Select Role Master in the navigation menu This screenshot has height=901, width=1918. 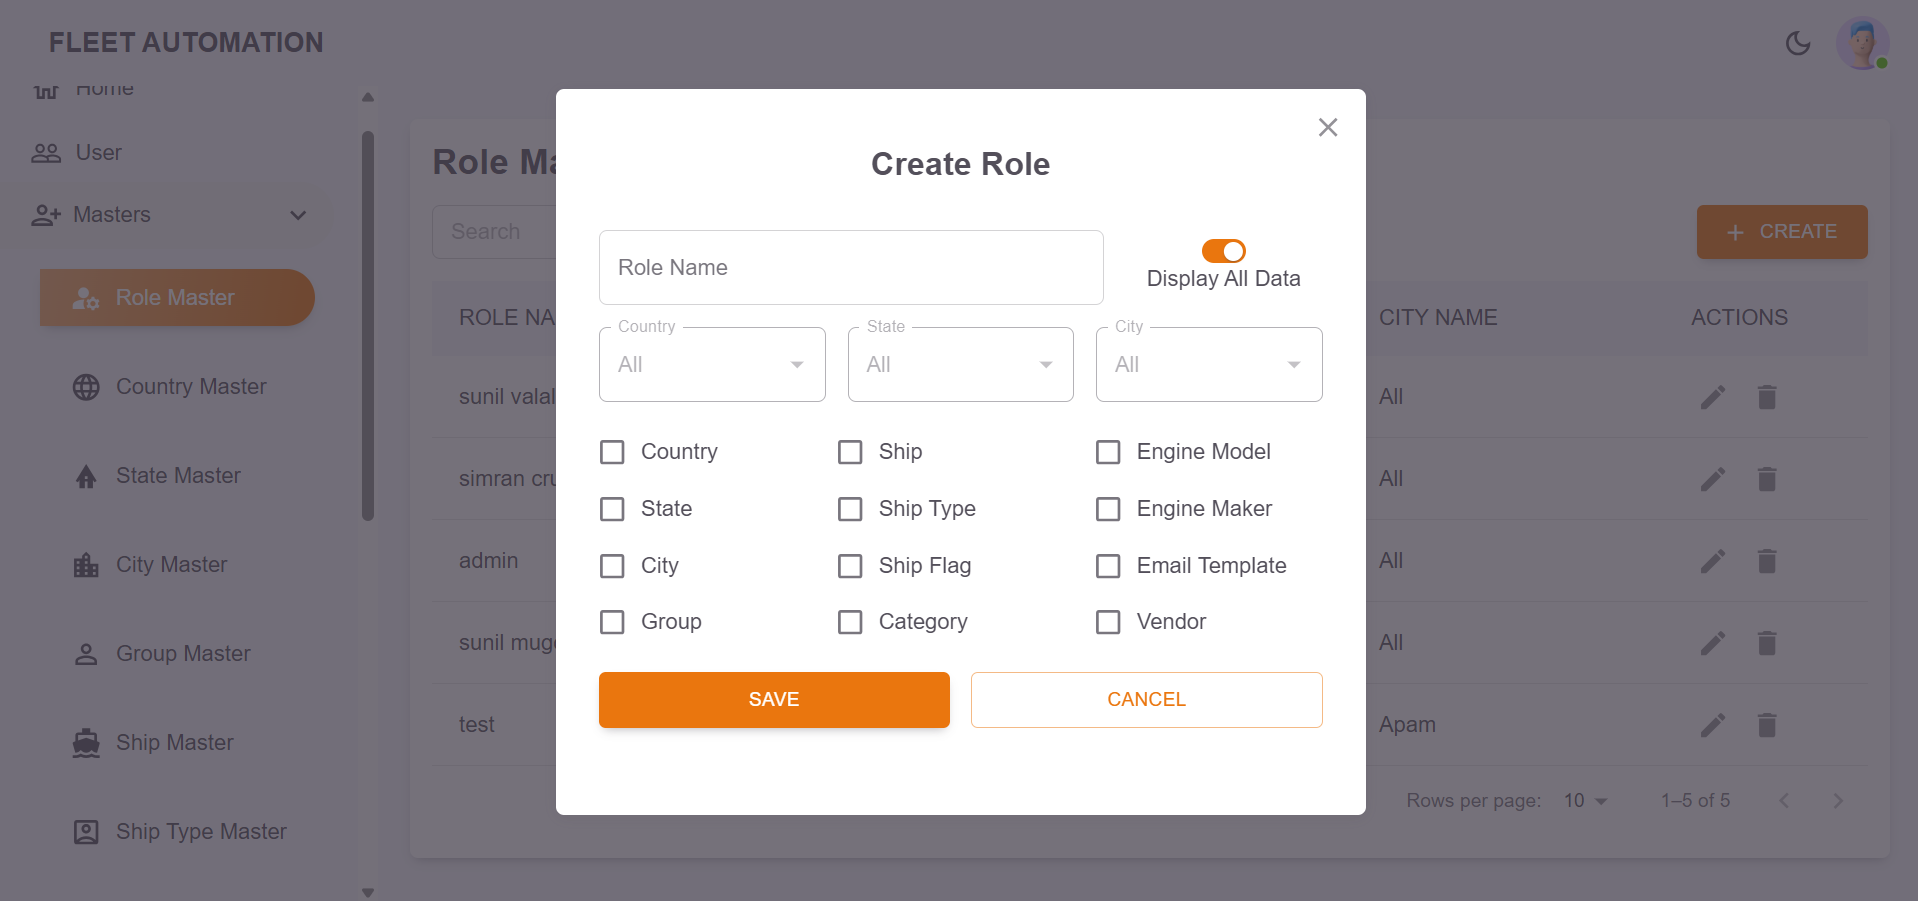click(x=177, y=297)
